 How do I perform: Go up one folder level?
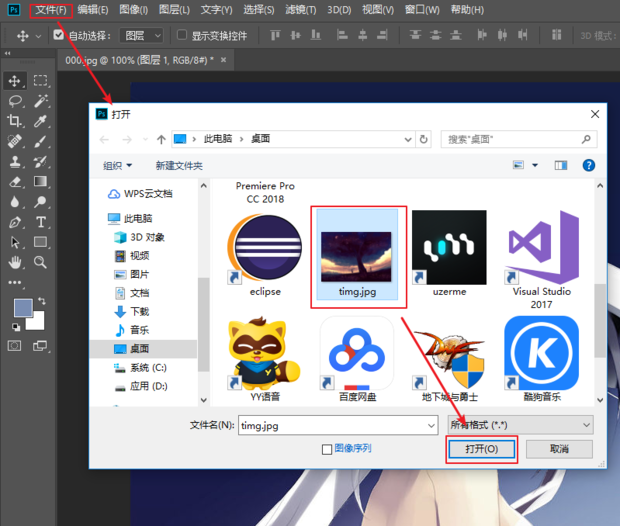coord(161,139)
